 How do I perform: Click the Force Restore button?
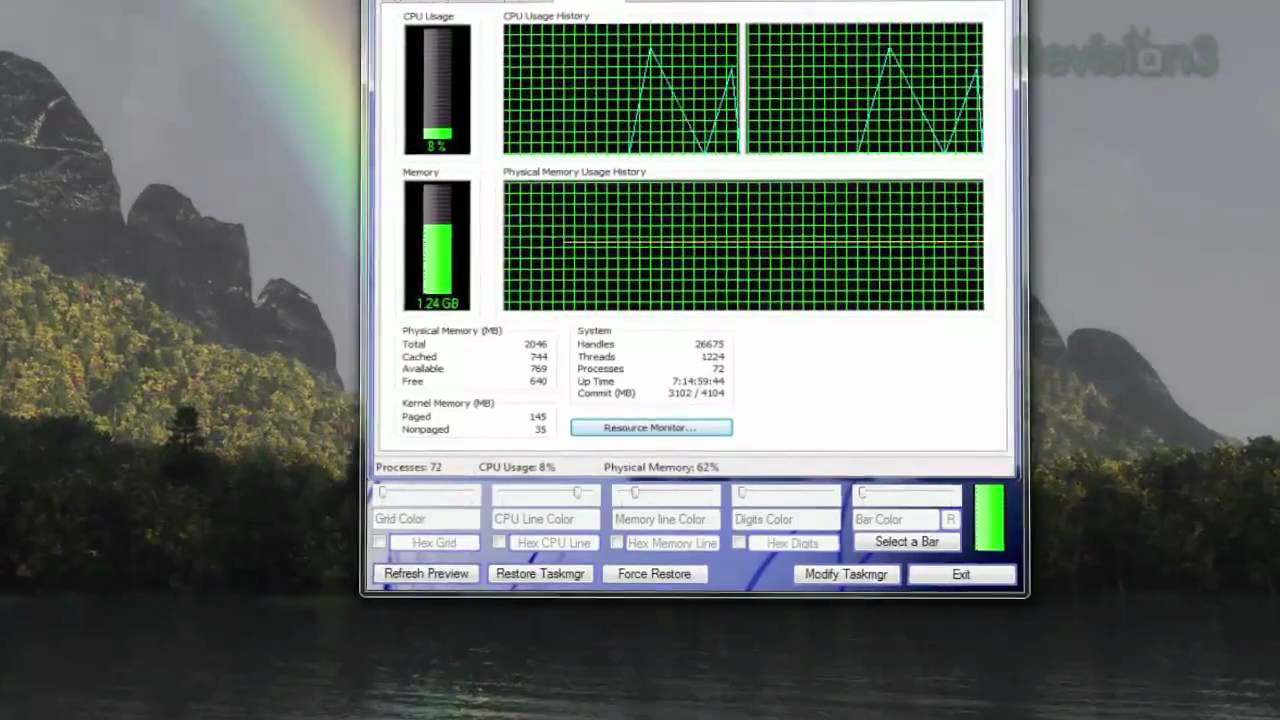(x=654, y=574)
